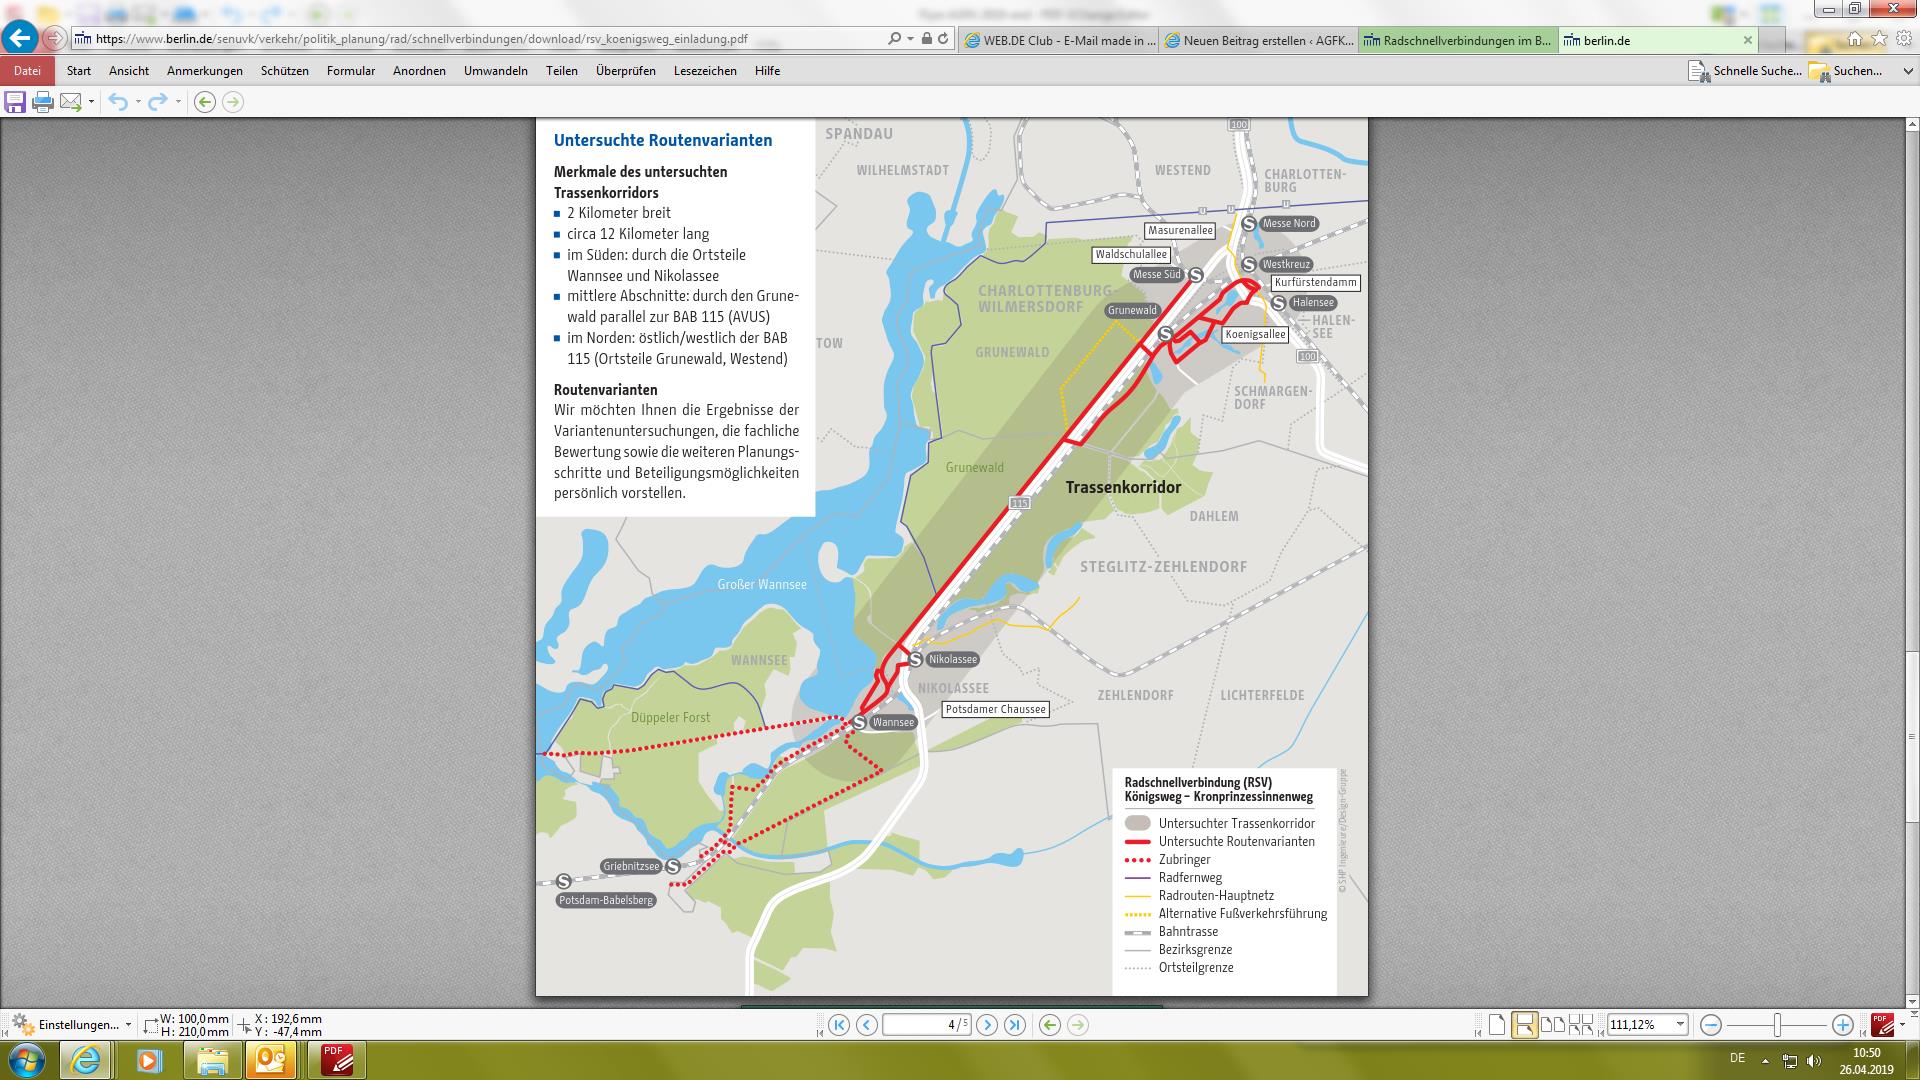Click the address bar URL field
This screenshot has height=1080, width=1920.
point(480,39)
